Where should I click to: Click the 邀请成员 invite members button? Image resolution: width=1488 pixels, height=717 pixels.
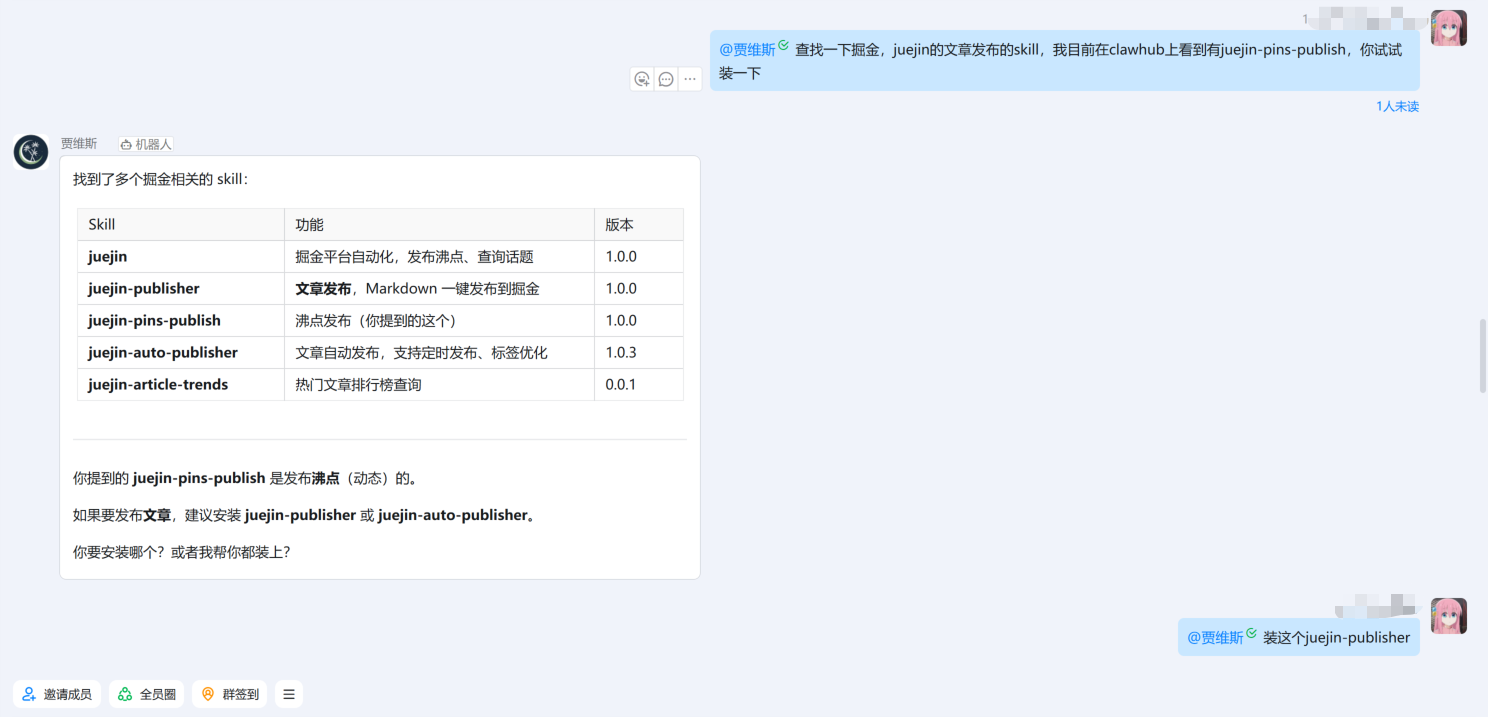pyautogui.click(x=57, y=694)
